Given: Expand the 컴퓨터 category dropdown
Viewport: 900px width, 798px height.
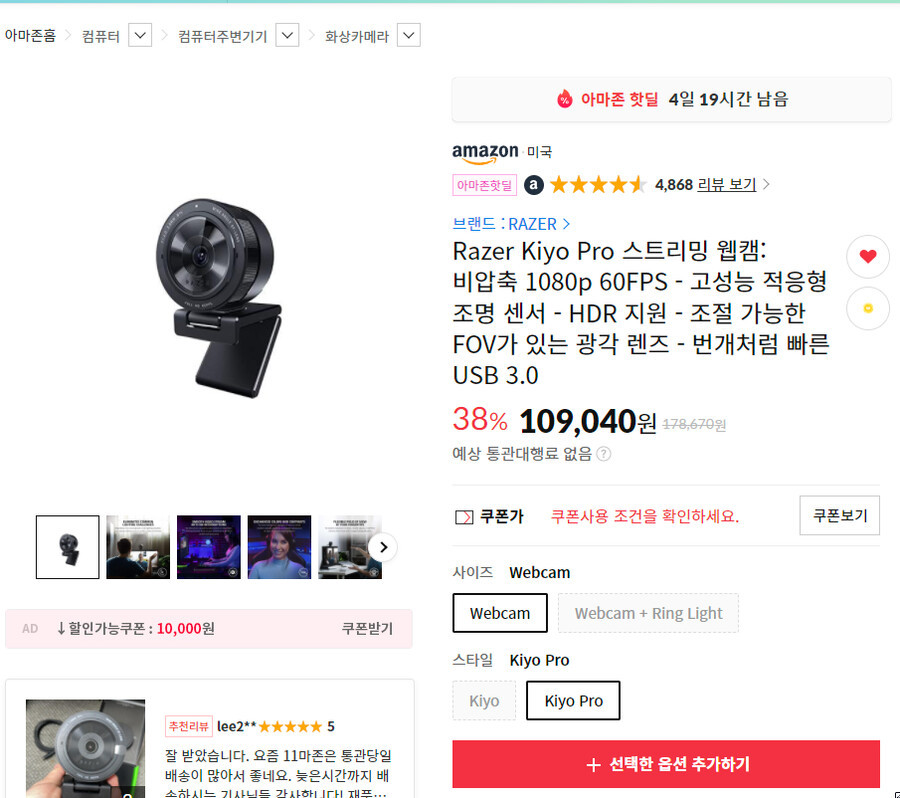Looking at the screenshot, I should (139, 36).
